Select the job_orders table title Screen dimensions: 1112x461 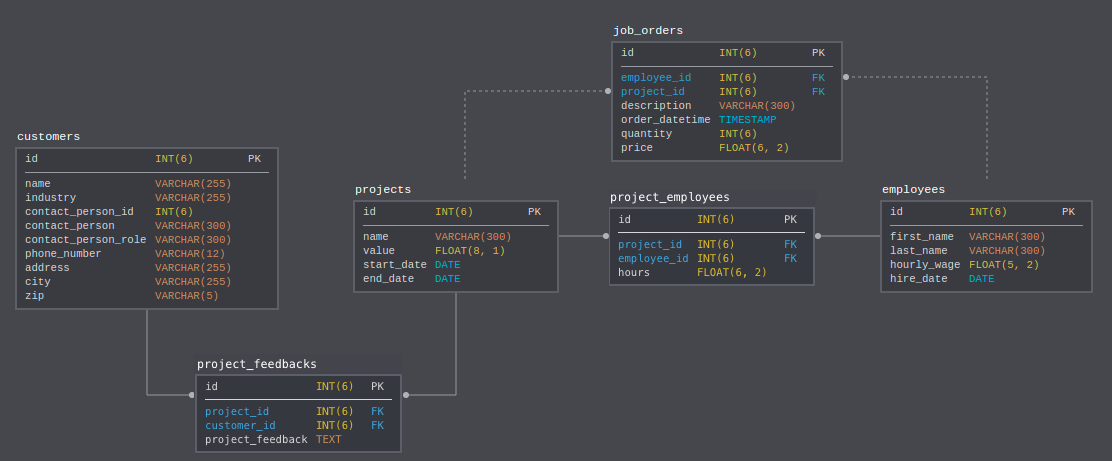coord(648,30)
